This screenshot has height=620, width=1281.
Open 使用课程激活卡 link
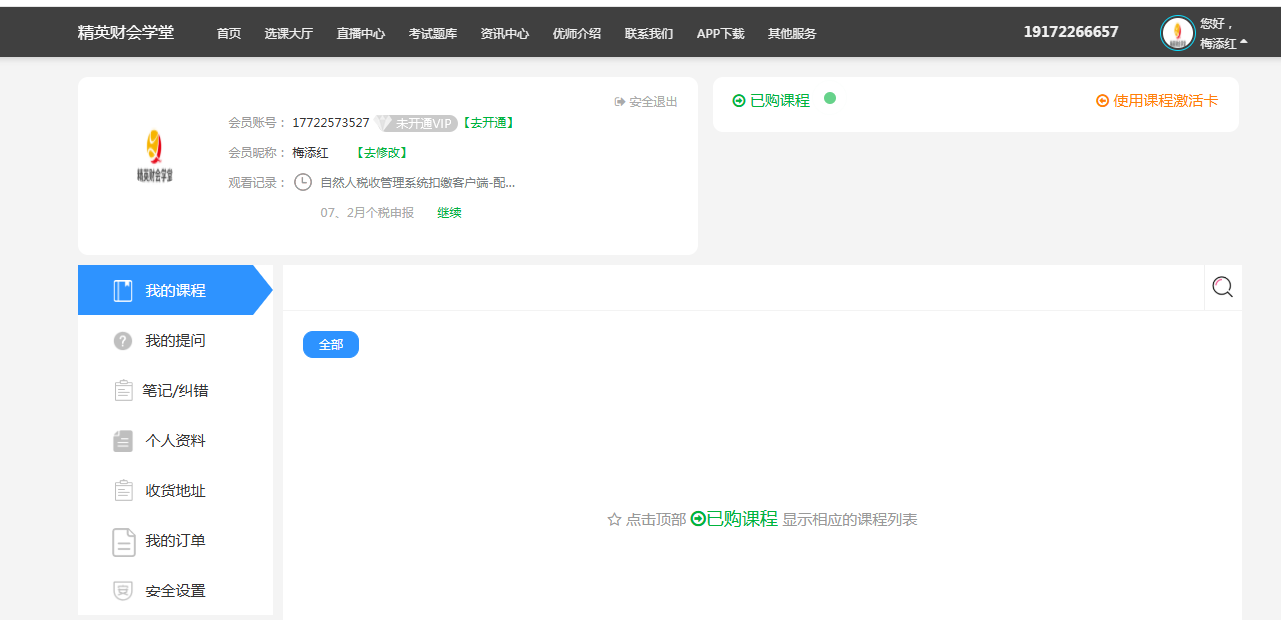click(x=1157, y=101)
